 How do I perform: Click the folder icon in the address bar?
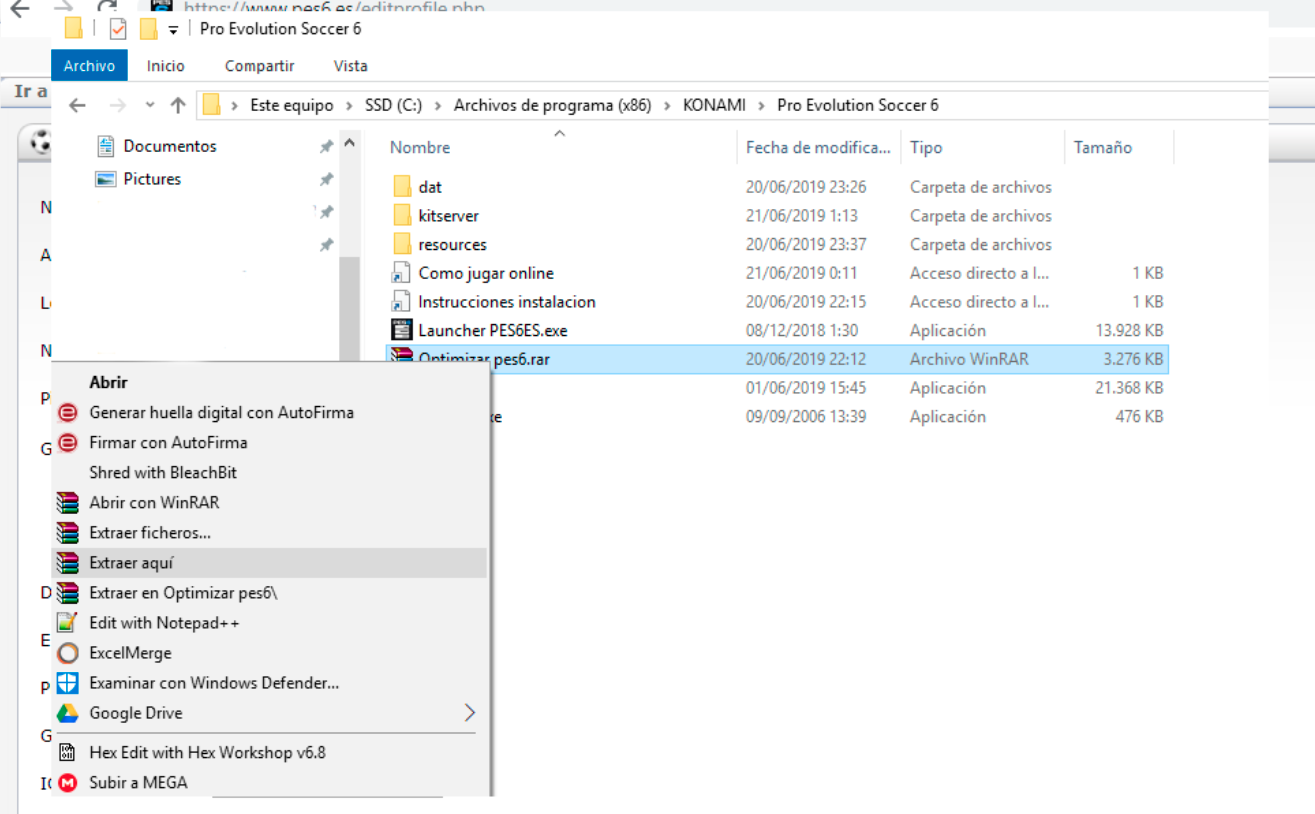(211, 105)
